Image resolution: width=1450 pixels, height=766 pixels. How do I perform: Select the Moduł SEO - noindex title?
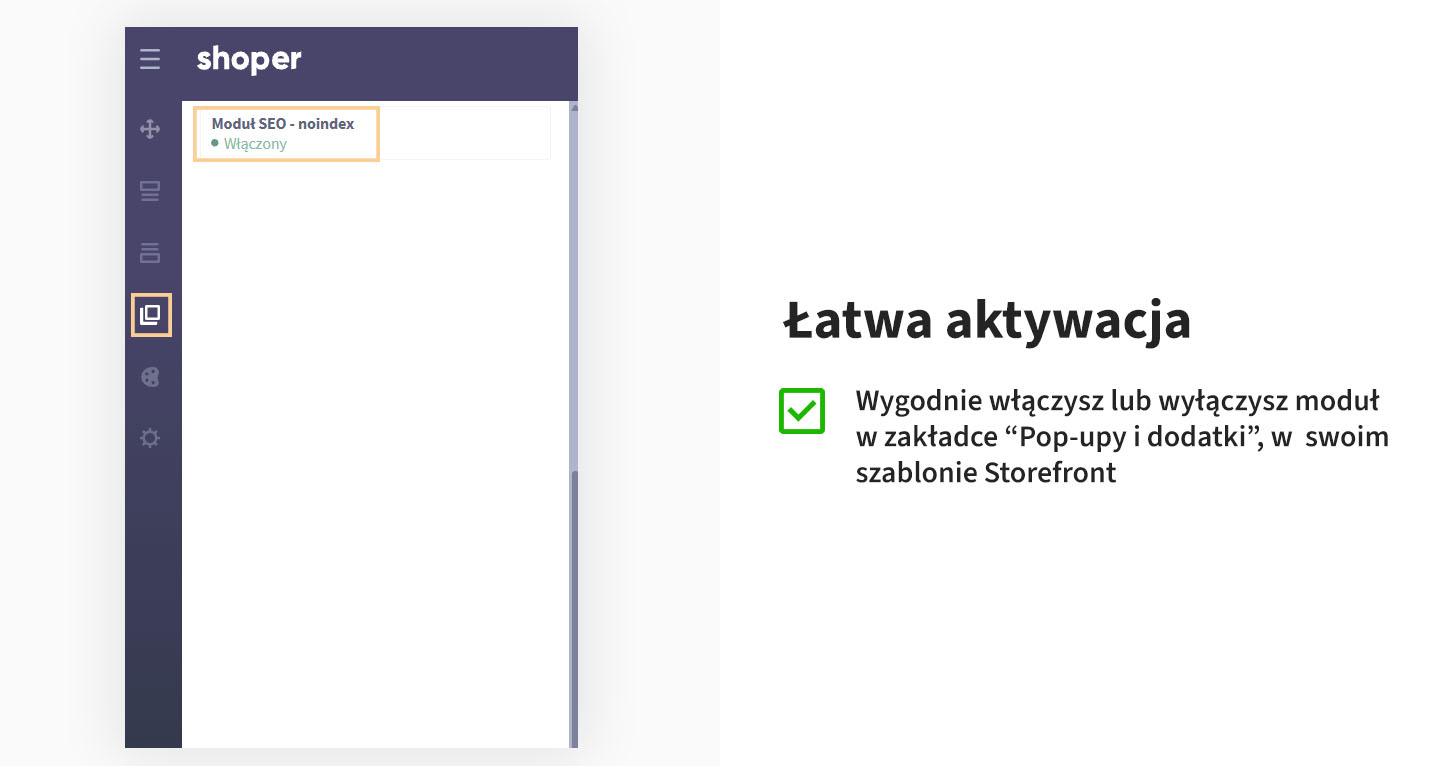[x=283, y=124]
